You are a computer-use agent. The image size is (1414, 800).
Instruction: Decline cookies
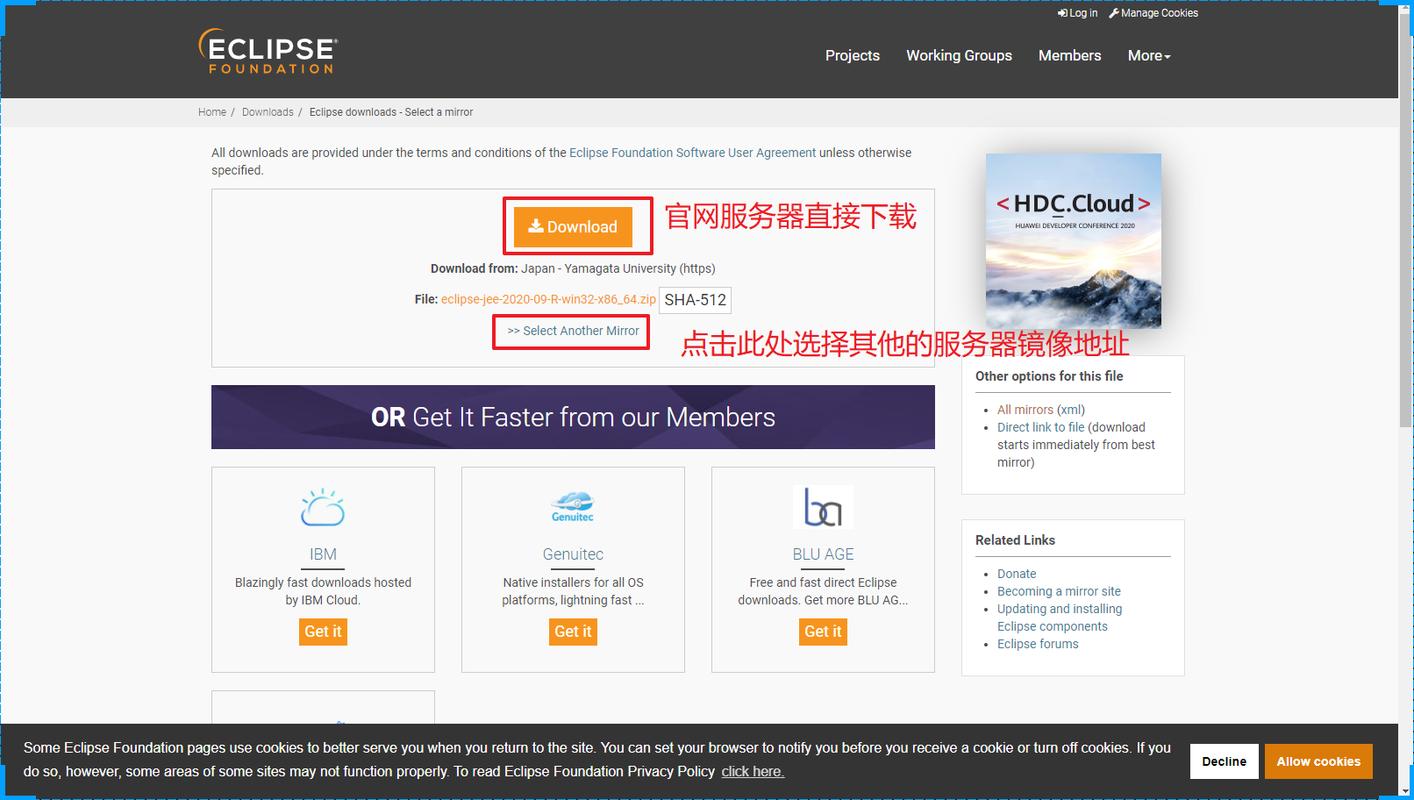pos(1224,761)
